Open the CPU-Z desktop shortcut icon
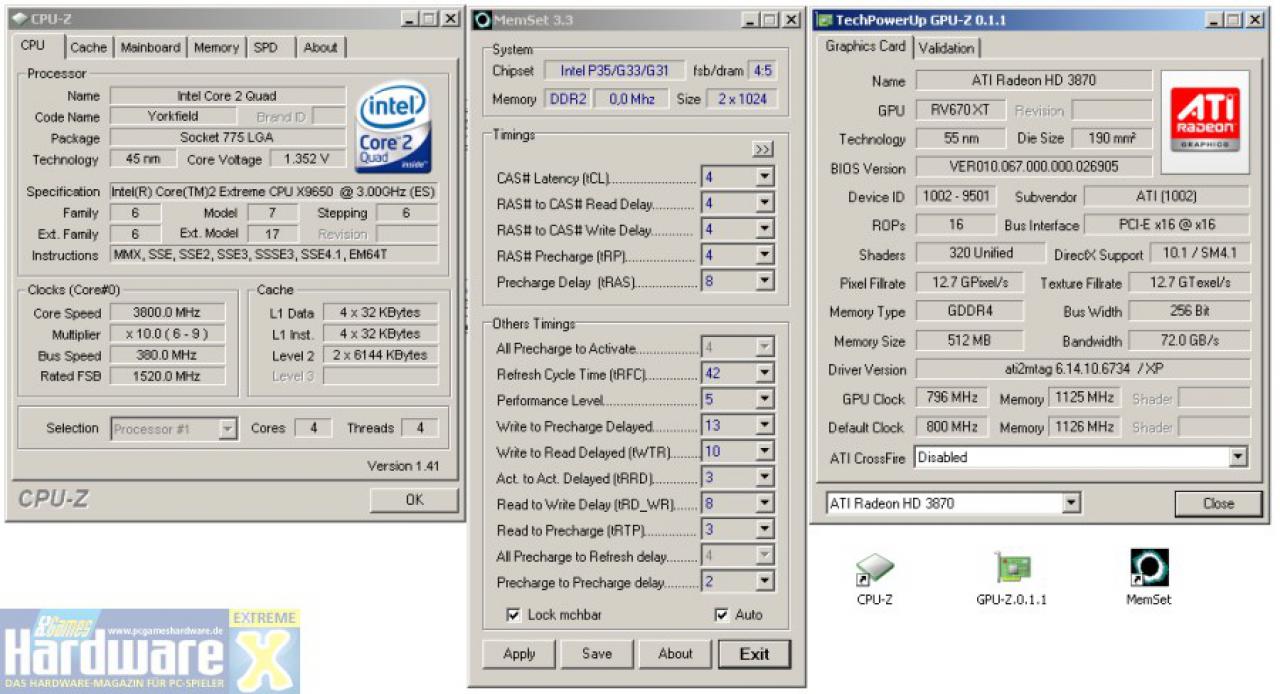 (x=873, y=570)
